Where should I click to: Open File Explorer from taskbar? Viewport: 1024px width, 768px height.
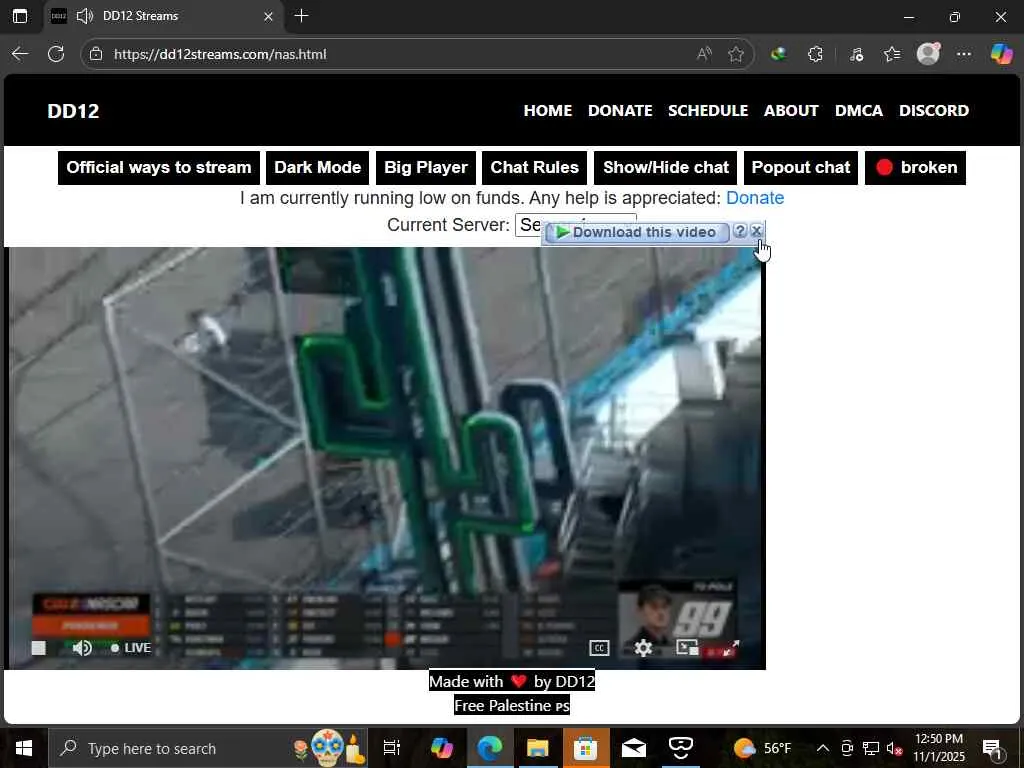[537, 748]
